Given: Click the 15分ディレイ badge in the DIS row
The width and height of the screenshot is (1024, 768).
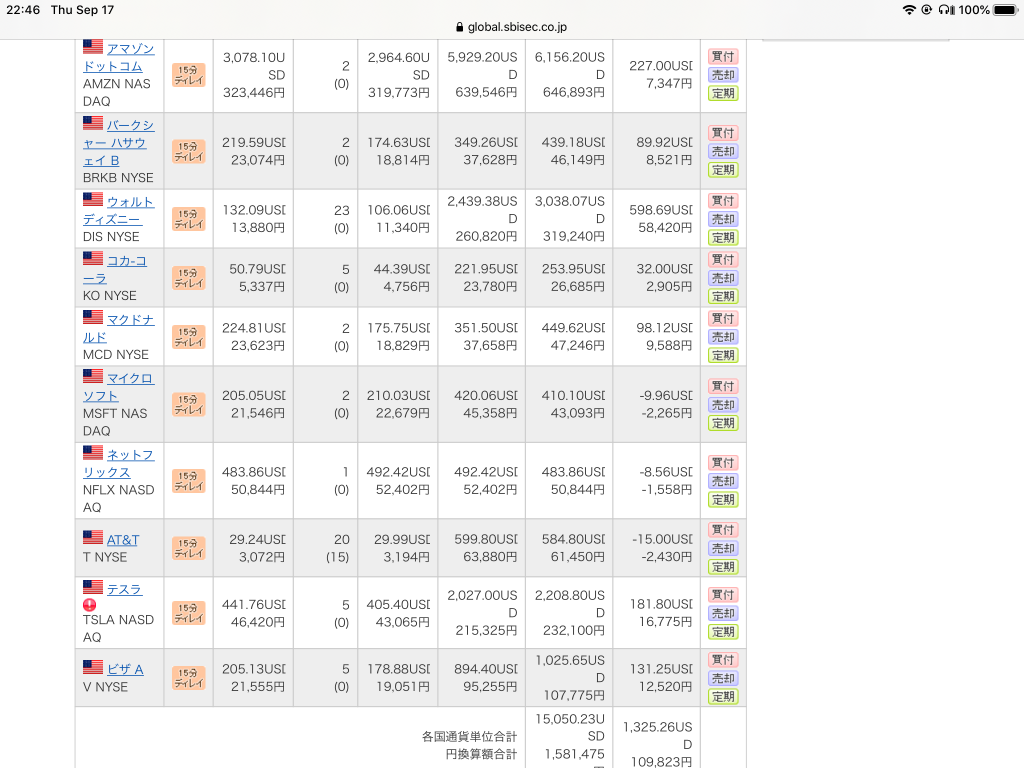Looking at the screenshot, I should pyautogui.click(x=189, y=219).
